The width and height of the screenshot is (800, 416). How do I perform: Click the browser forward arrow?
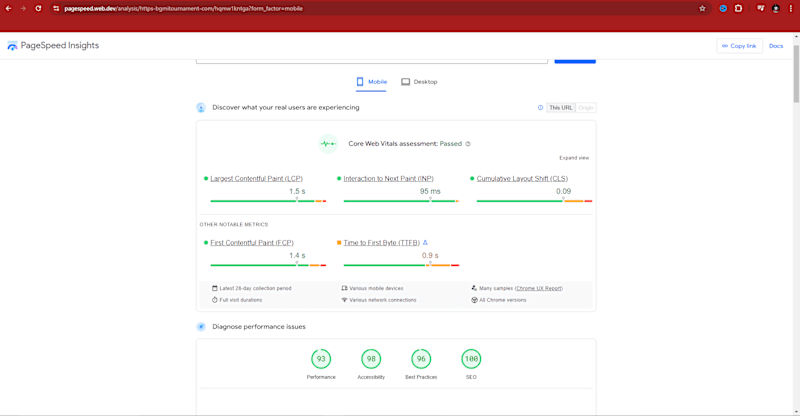point(23,8)
